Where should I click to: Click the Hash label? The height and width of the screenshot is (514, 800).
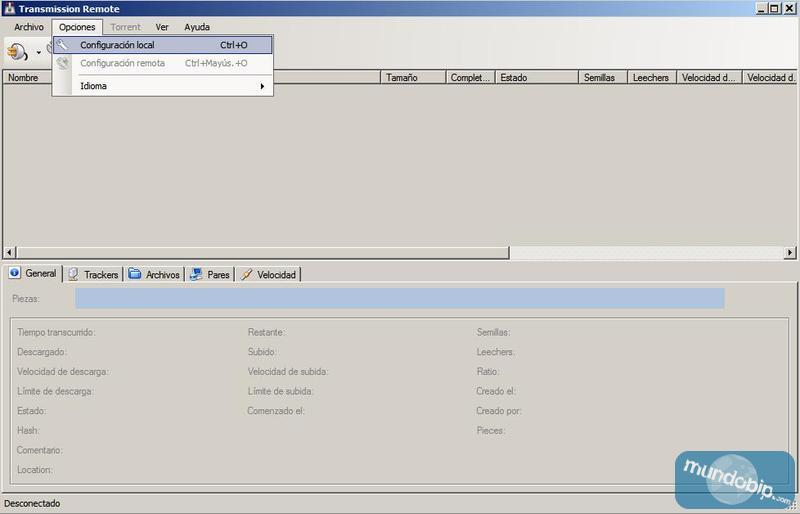click(28, 430)
